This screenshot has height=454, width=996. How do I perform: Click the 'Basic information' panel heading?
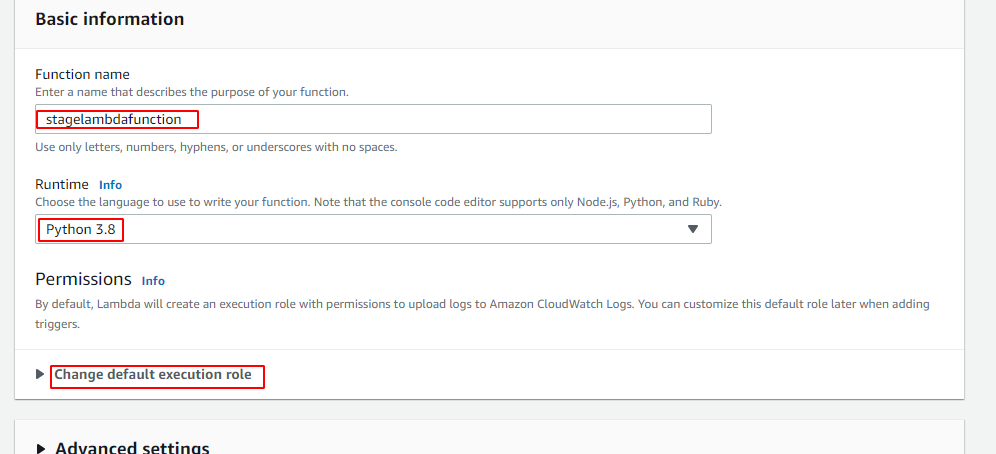[x=110, y=19]
